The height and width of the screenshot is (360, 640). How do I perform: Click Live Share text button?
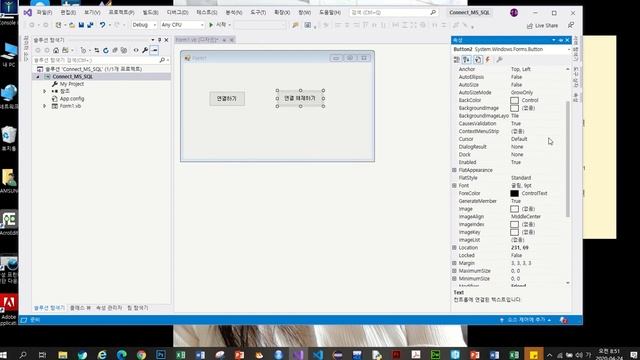[x=546, y=26]
